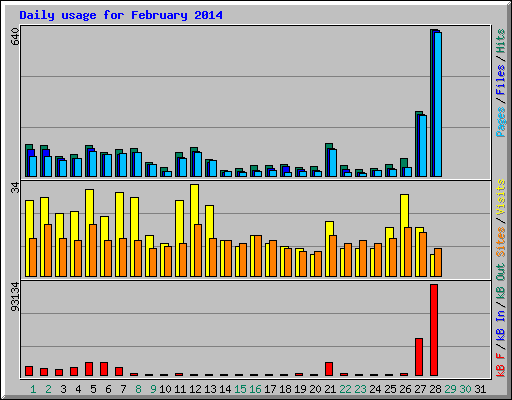Click the day 2 axis label

click(x=48, y=389)
